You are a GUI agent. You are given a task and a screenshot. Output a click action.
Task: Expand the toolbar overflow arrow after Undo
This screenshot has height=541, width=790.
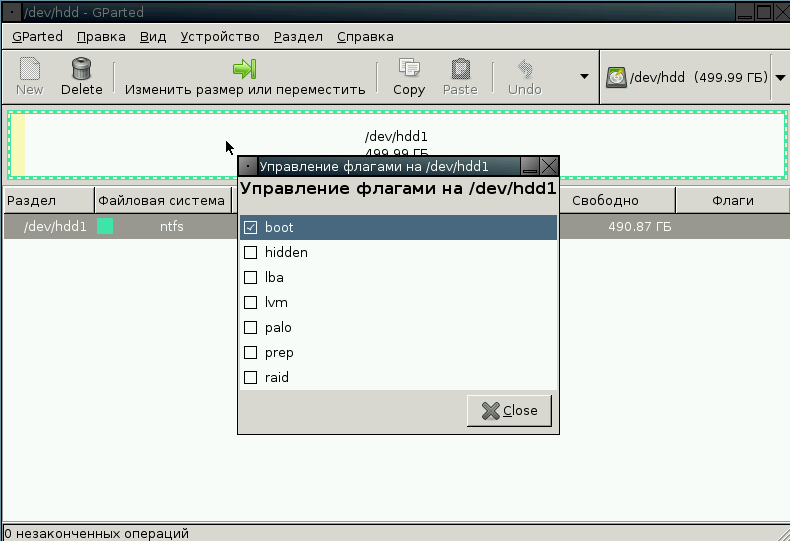coord(584,77)
